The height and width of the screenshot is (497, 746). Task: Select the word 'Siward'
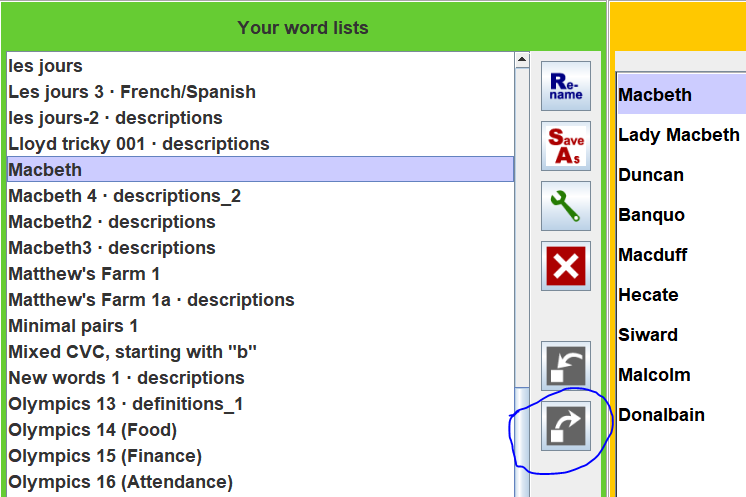tap(682, 334)
